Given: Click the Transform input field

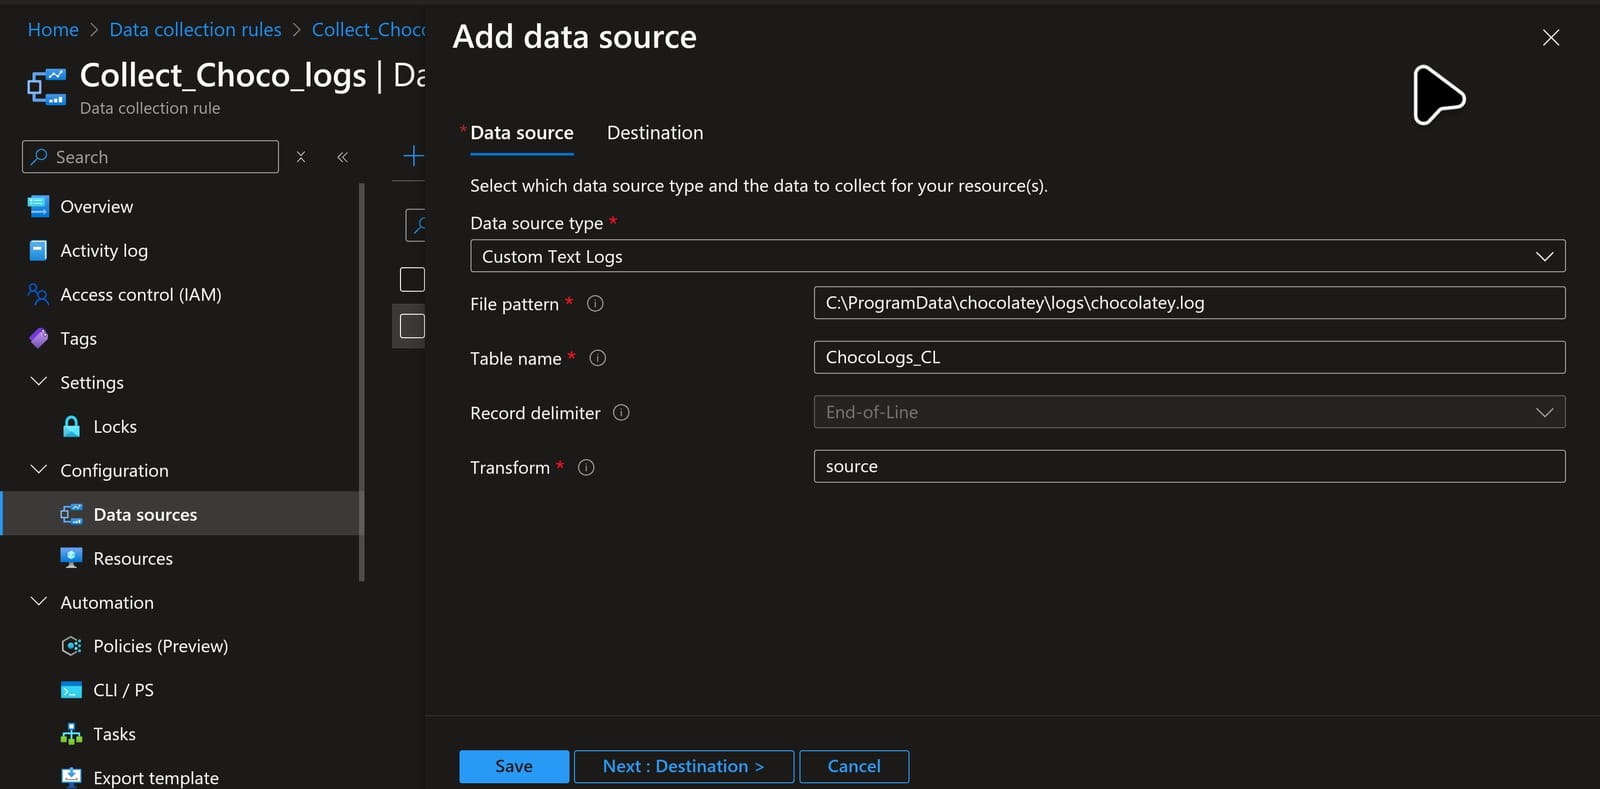Looking at the screenshot, I should click(x=1190, y=466).
